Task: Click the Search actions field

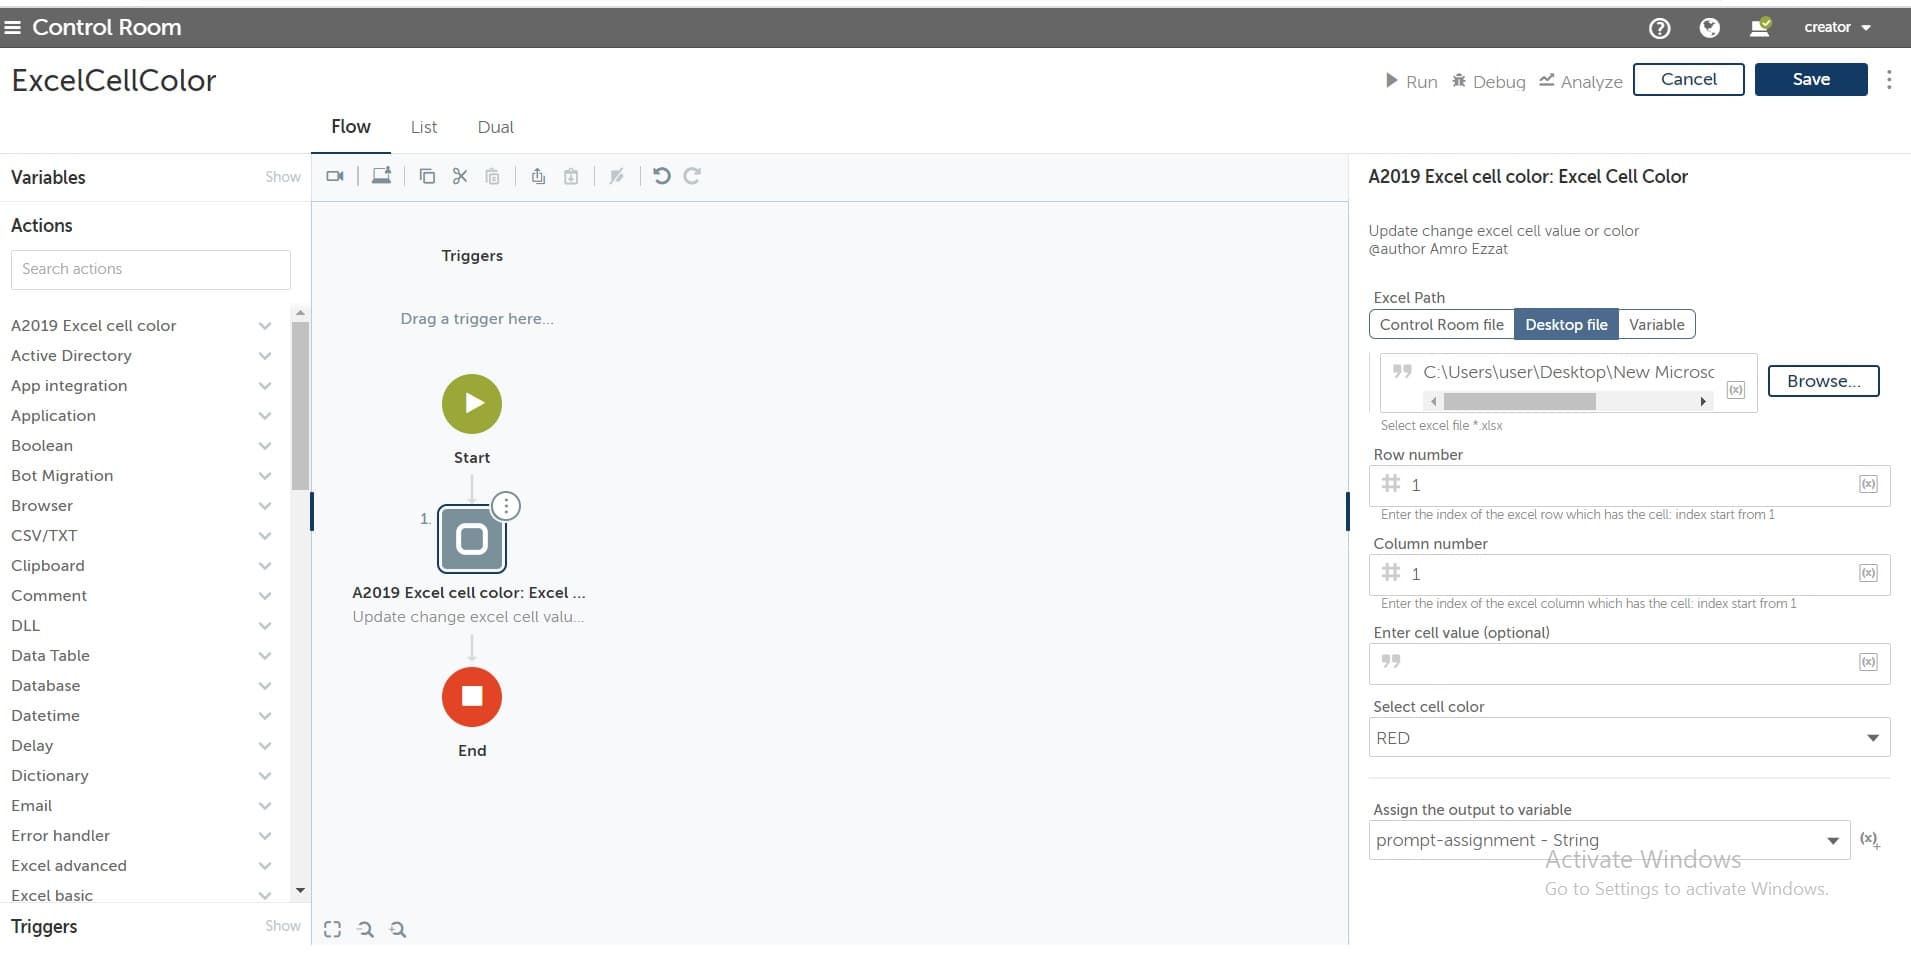Action: click(151, 269)
